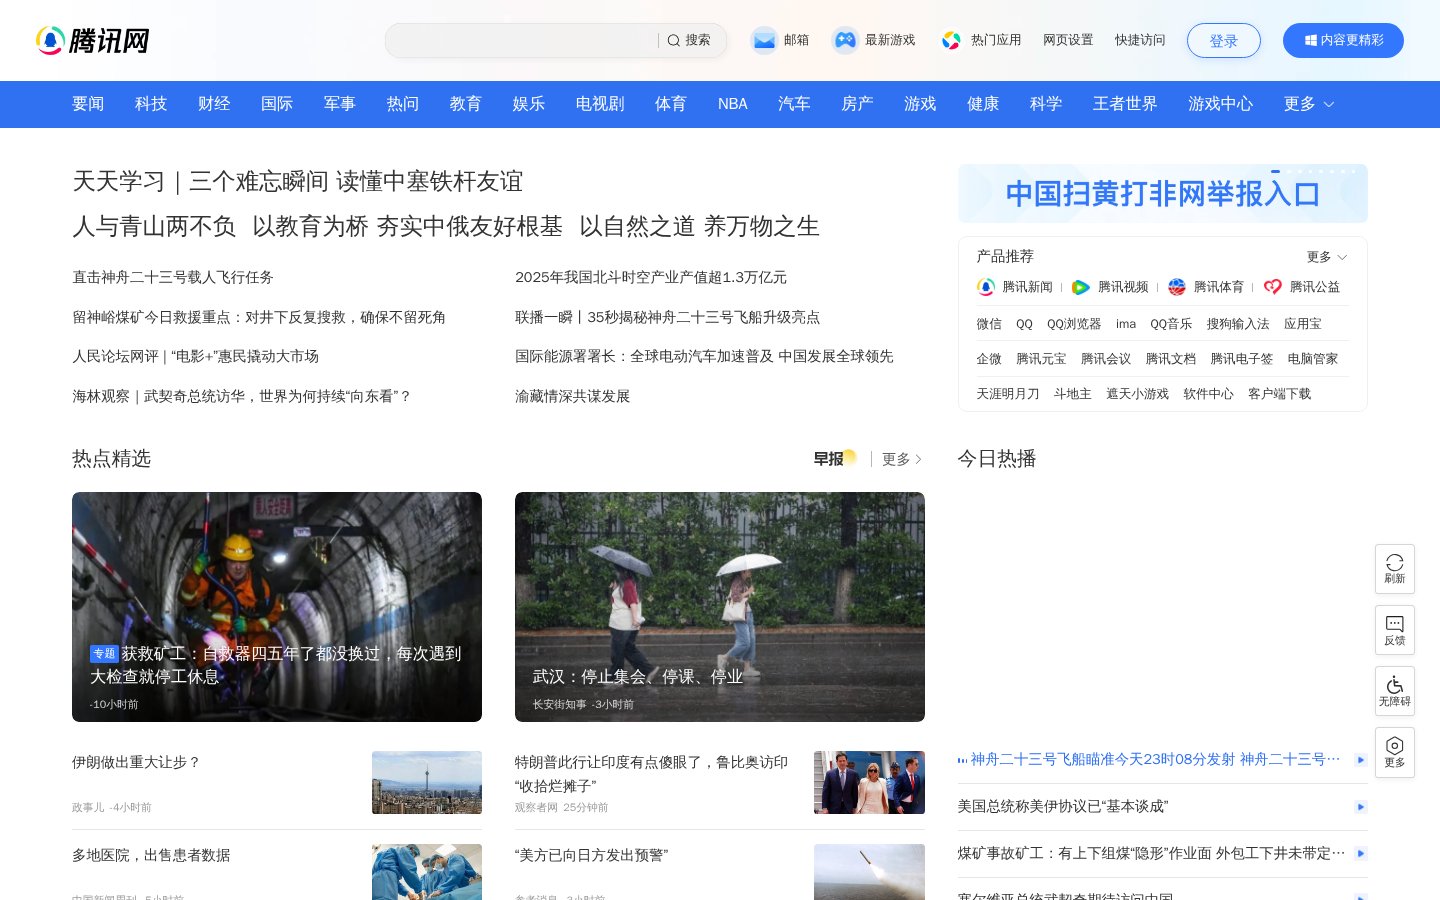This screenshot has width=1440, height=900.
Task: Click the Tencent penguin logo
Action: [50, 40]
